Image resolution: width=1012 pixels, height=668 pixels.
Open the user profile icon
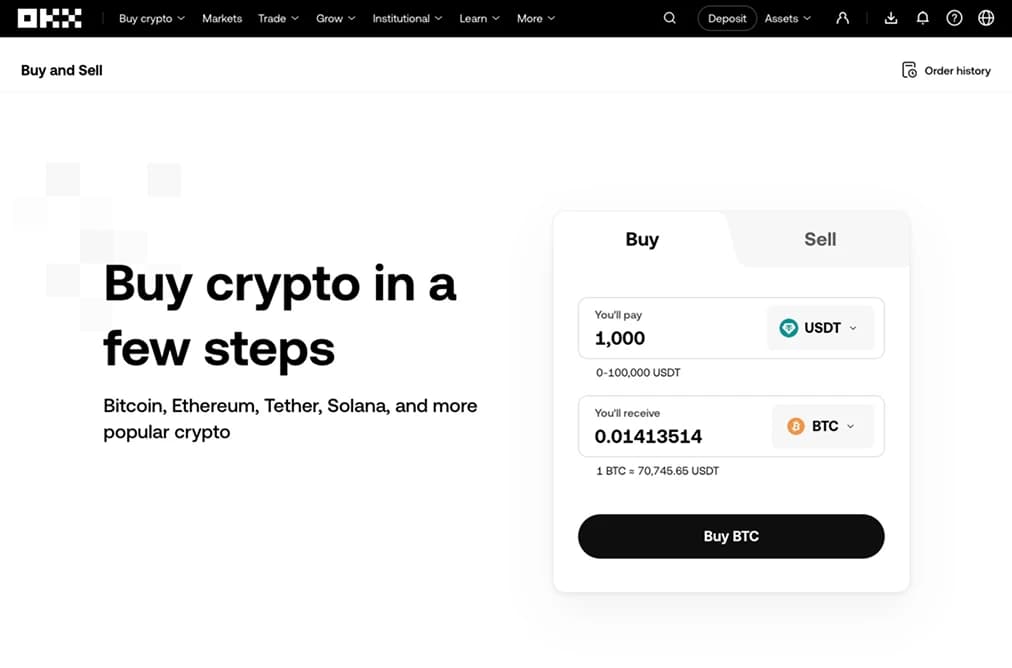coord(842,18)
